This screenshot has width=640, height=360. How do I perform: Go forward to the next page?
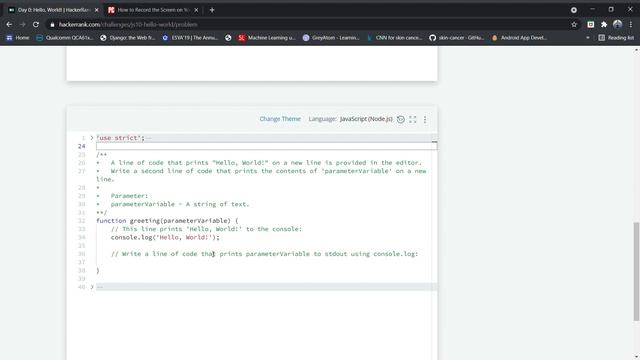tap(22, 24)
